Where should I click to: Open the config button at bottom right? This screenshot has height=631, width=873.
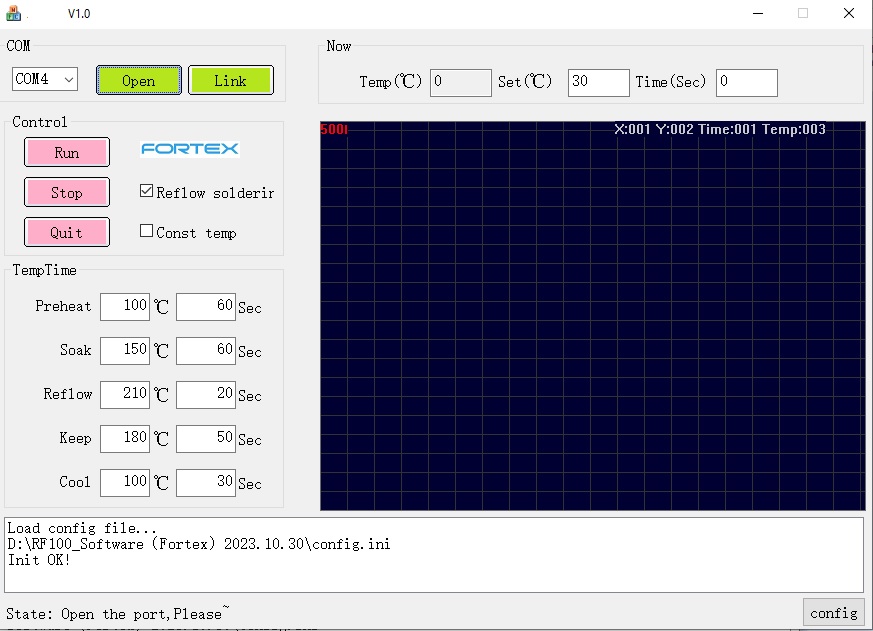833,613
